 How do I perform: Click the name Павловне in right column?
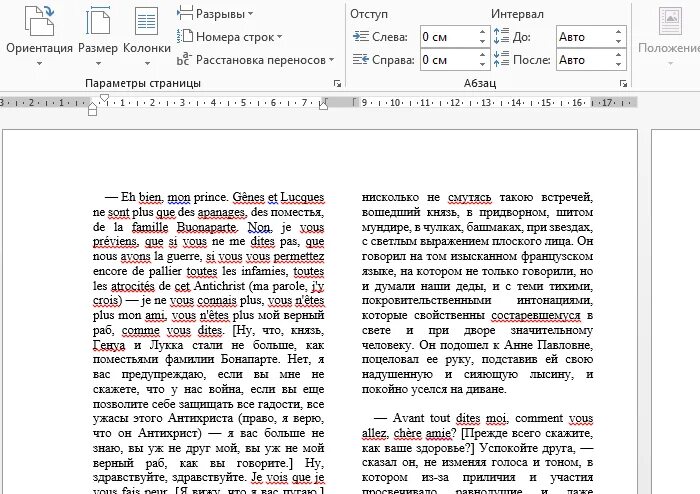pos(565,345)
